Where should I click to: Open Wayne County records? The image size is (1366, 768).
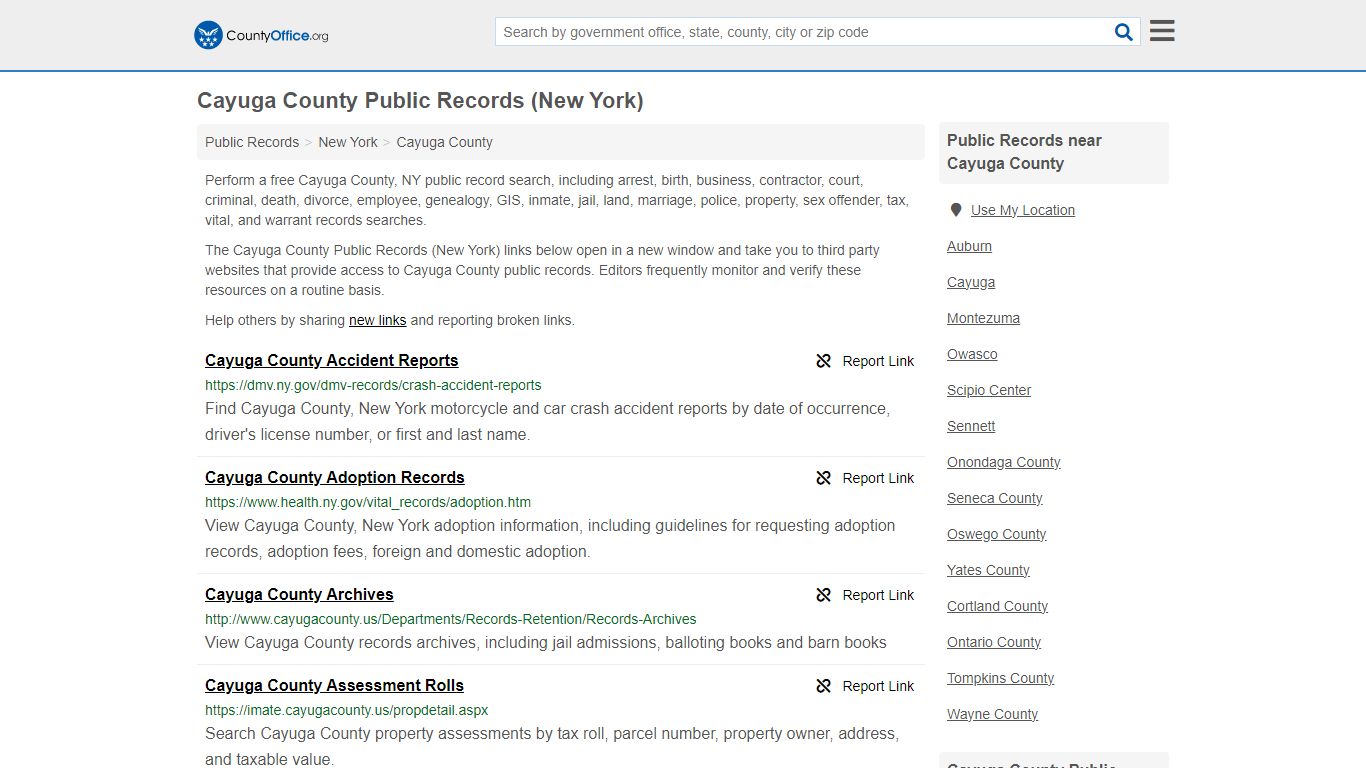tap(992, 714)
